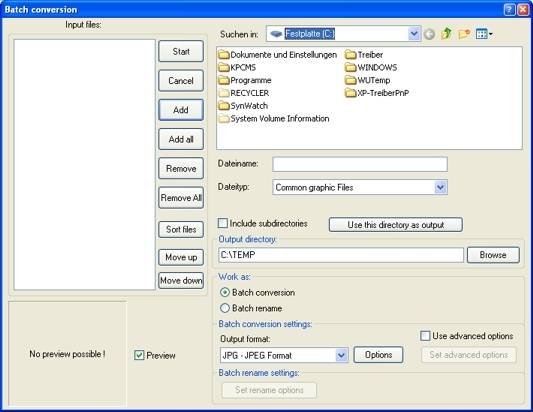The image size is (533, 412).
Task: Select the WINDOWS folder
Action: click(x=371, y=67)
